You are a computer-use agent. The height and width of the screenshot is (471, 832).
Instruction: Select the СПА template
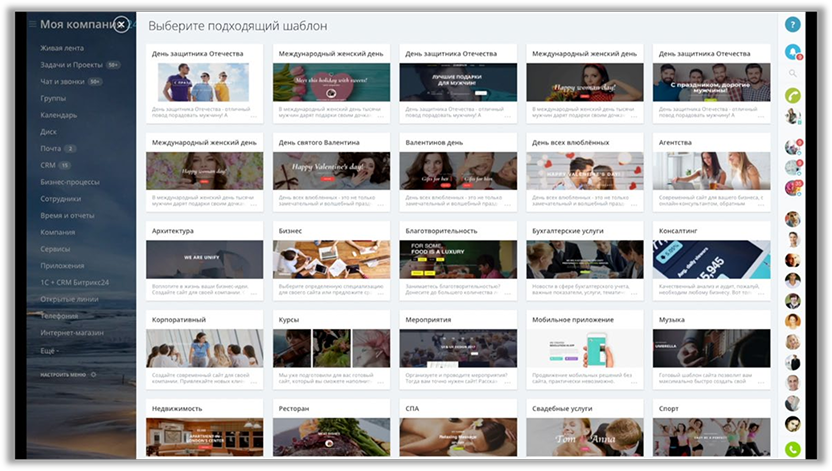click(x=458, y=429)
